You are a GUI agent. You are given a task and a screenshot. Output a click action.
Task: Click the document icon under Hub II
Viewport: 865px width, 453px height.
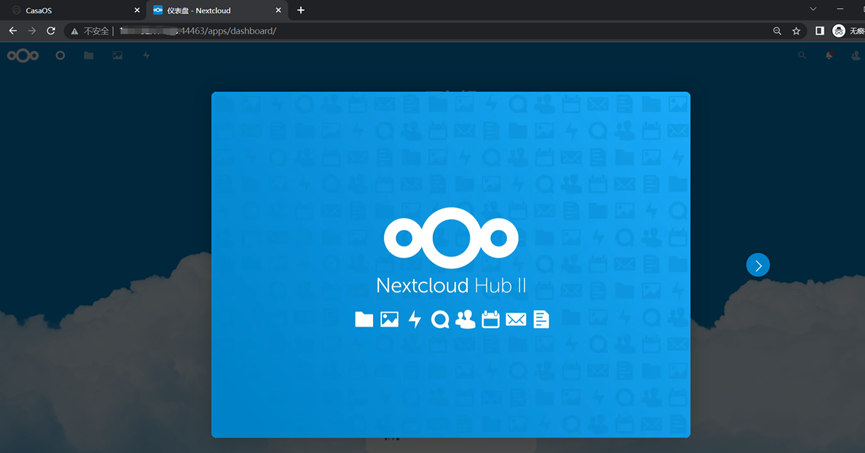(x=541, y=319)
